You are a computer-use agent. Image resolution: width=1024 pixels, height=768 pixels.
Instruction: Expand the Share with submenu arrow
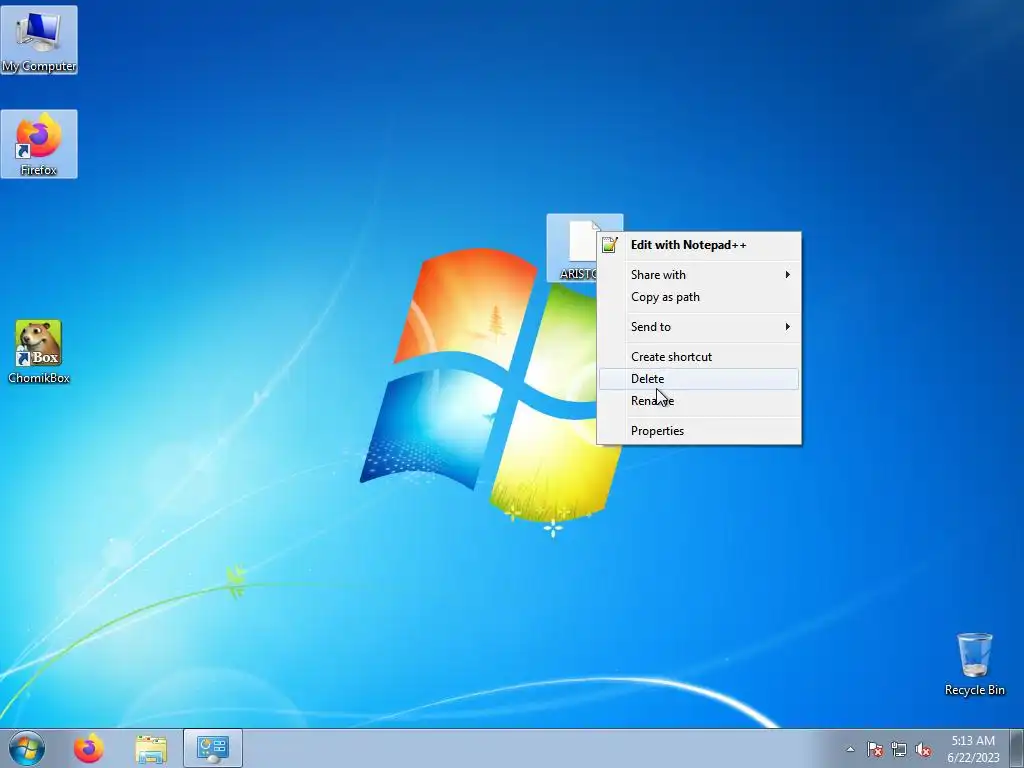pos(788,274)
